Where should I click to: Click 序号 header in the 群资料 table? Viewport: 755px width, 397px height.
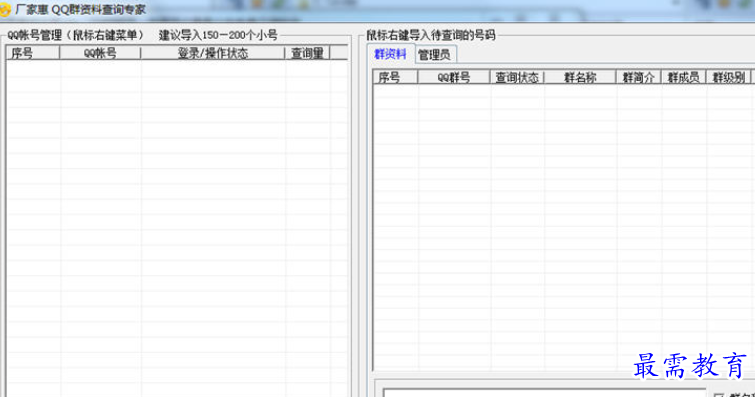[x=395, y=77]
